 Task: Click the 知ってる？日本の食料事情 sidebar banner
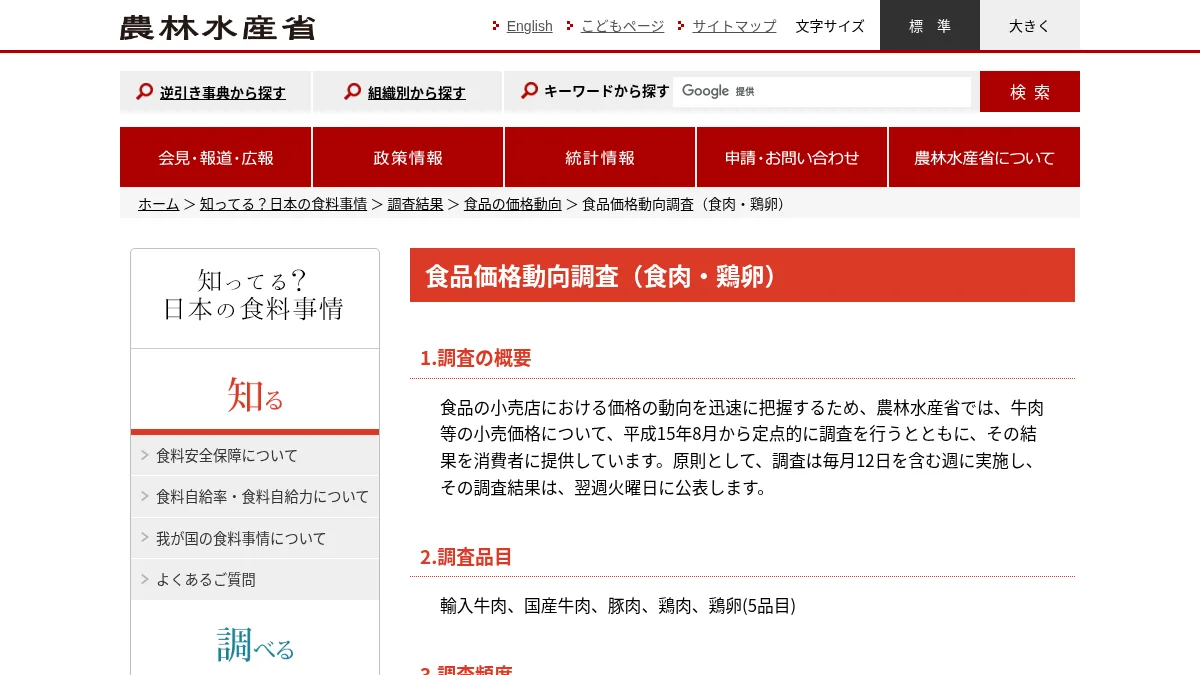pyautogui.click(x=255, y=298)
